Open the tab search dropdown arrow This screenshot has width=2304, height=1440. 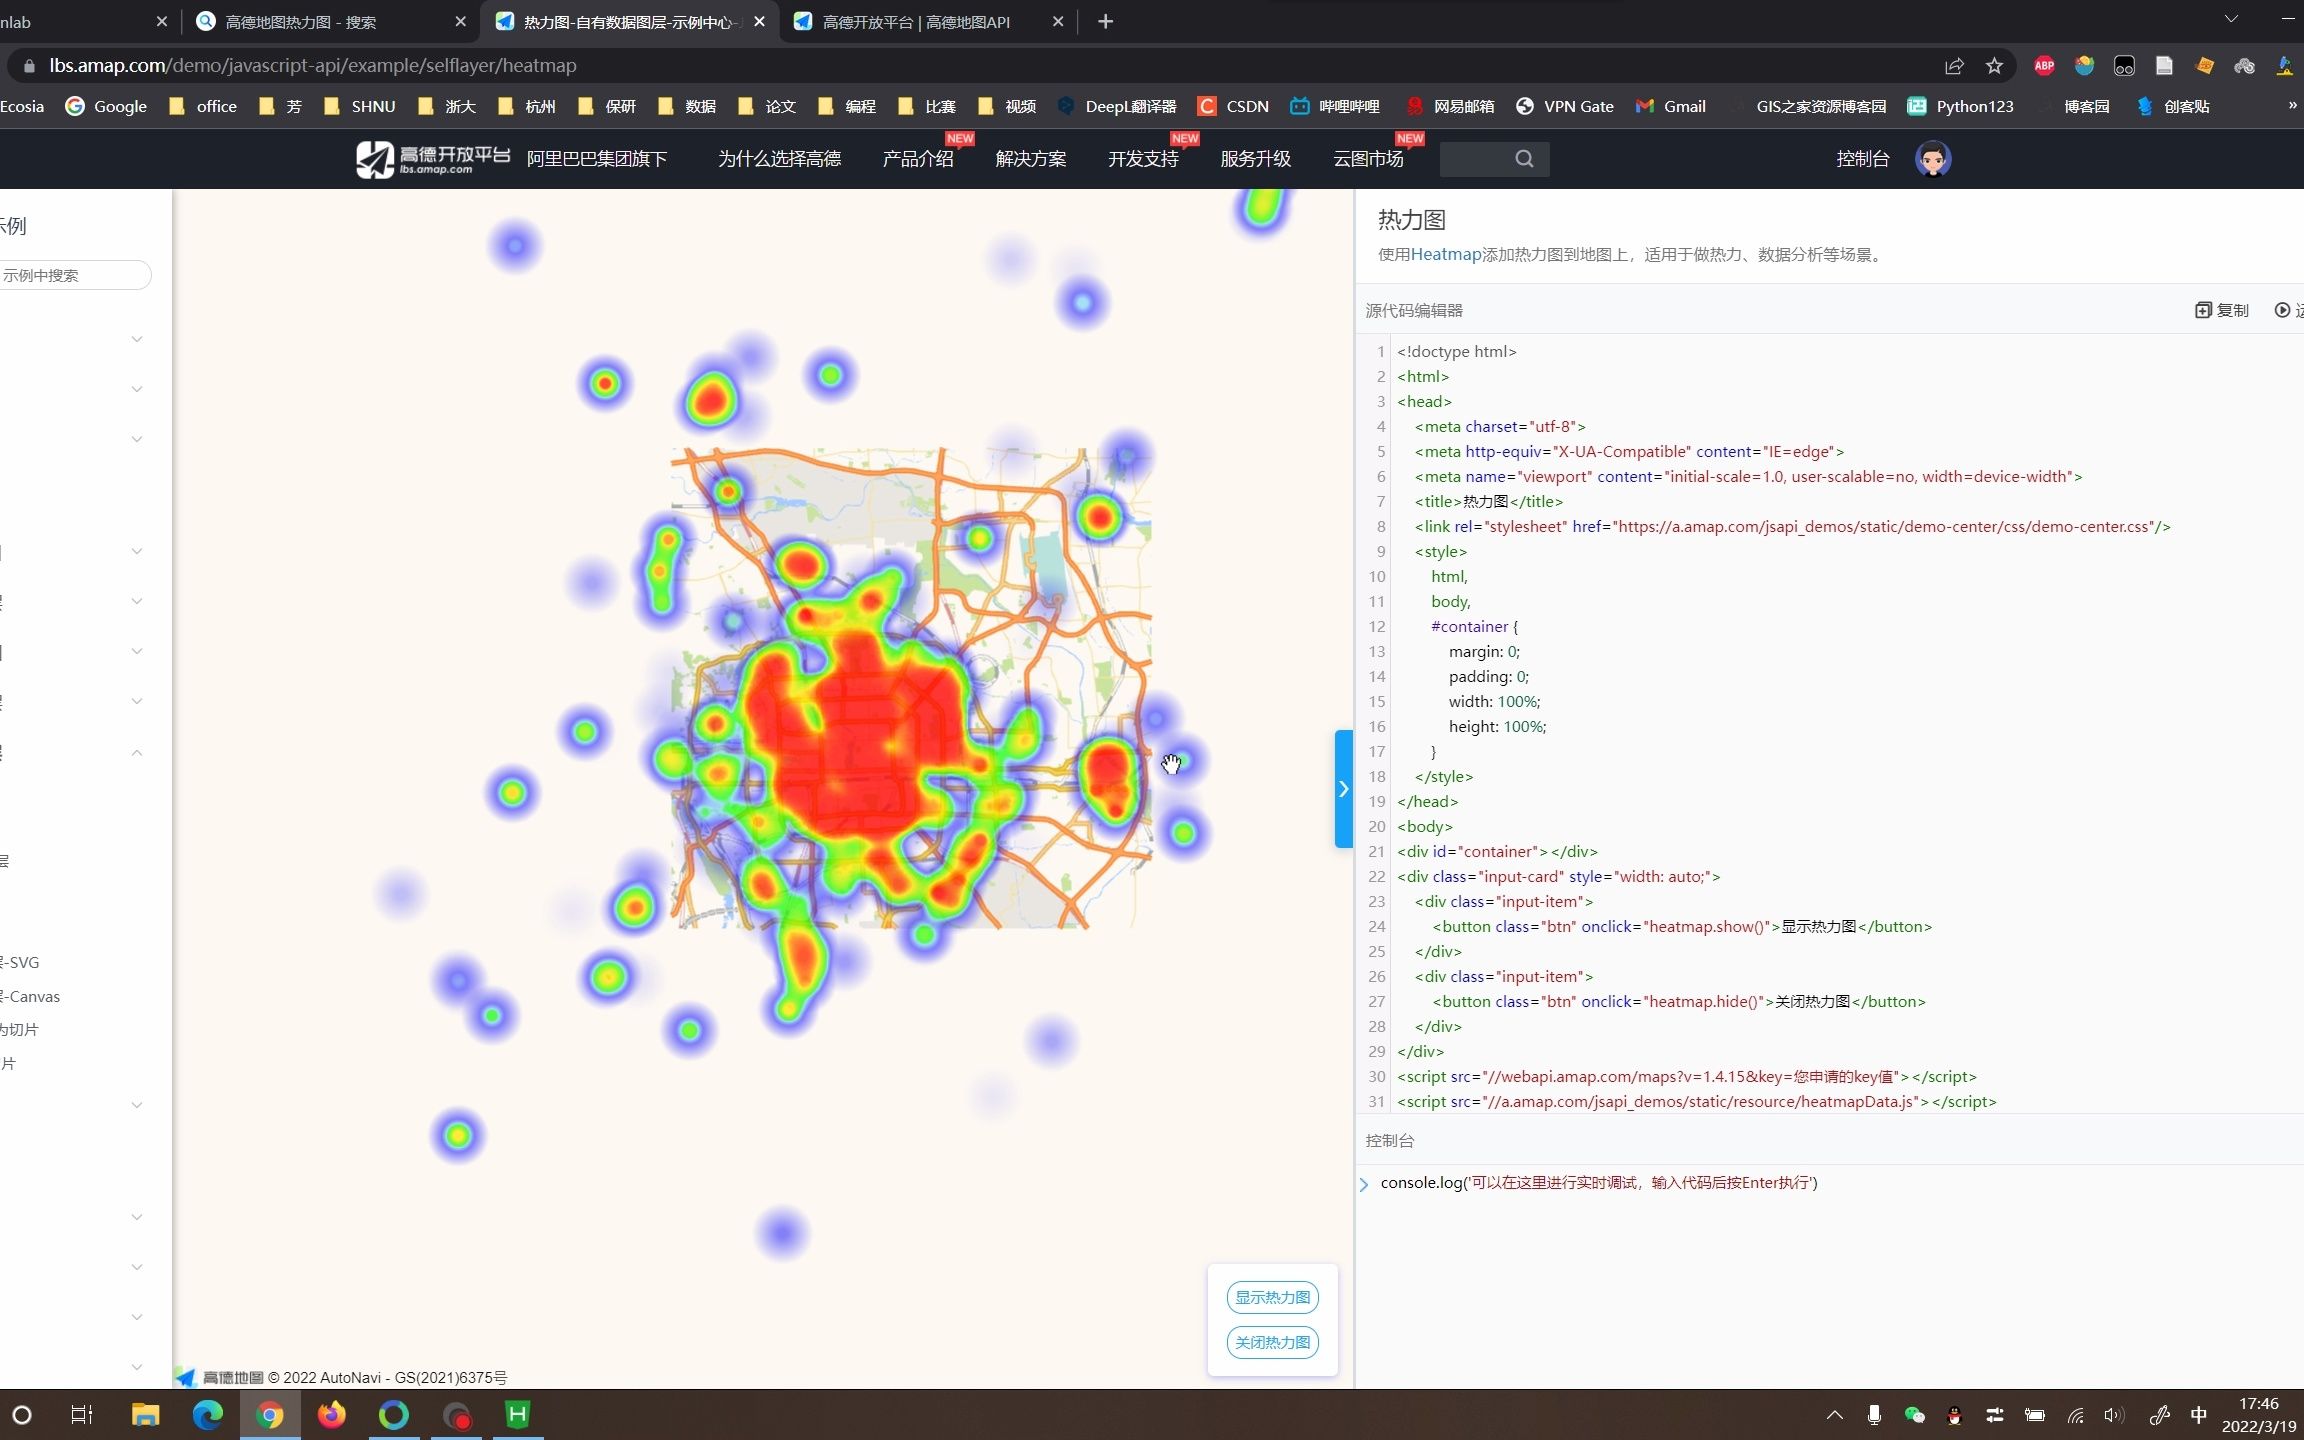click(x=2231, y=19)
